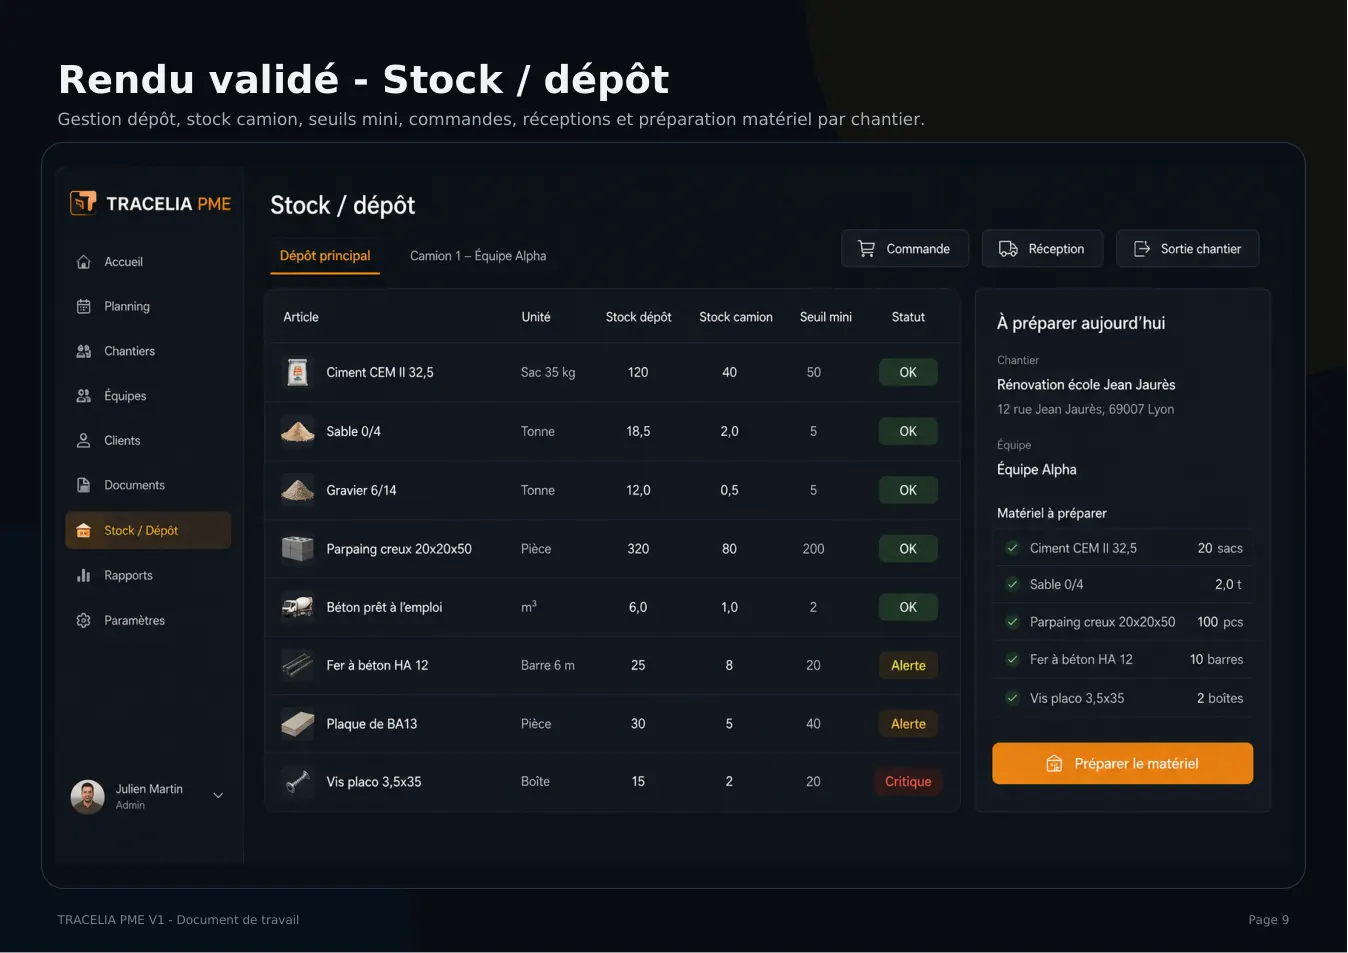Click the 'Gravier 6/14' article name
Screen dimensions: 1348x953
click(x=361, y=490)
